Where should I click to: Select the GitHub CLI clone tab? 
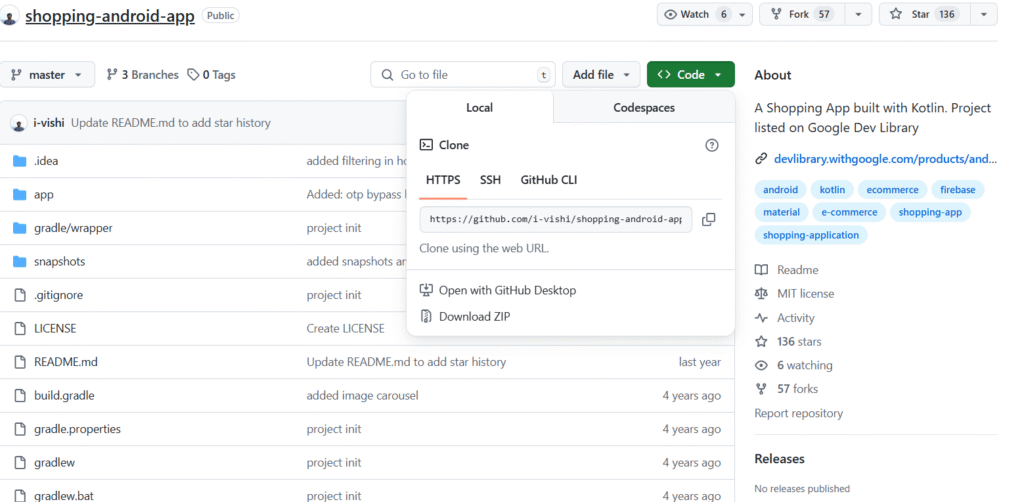point(549,180)
